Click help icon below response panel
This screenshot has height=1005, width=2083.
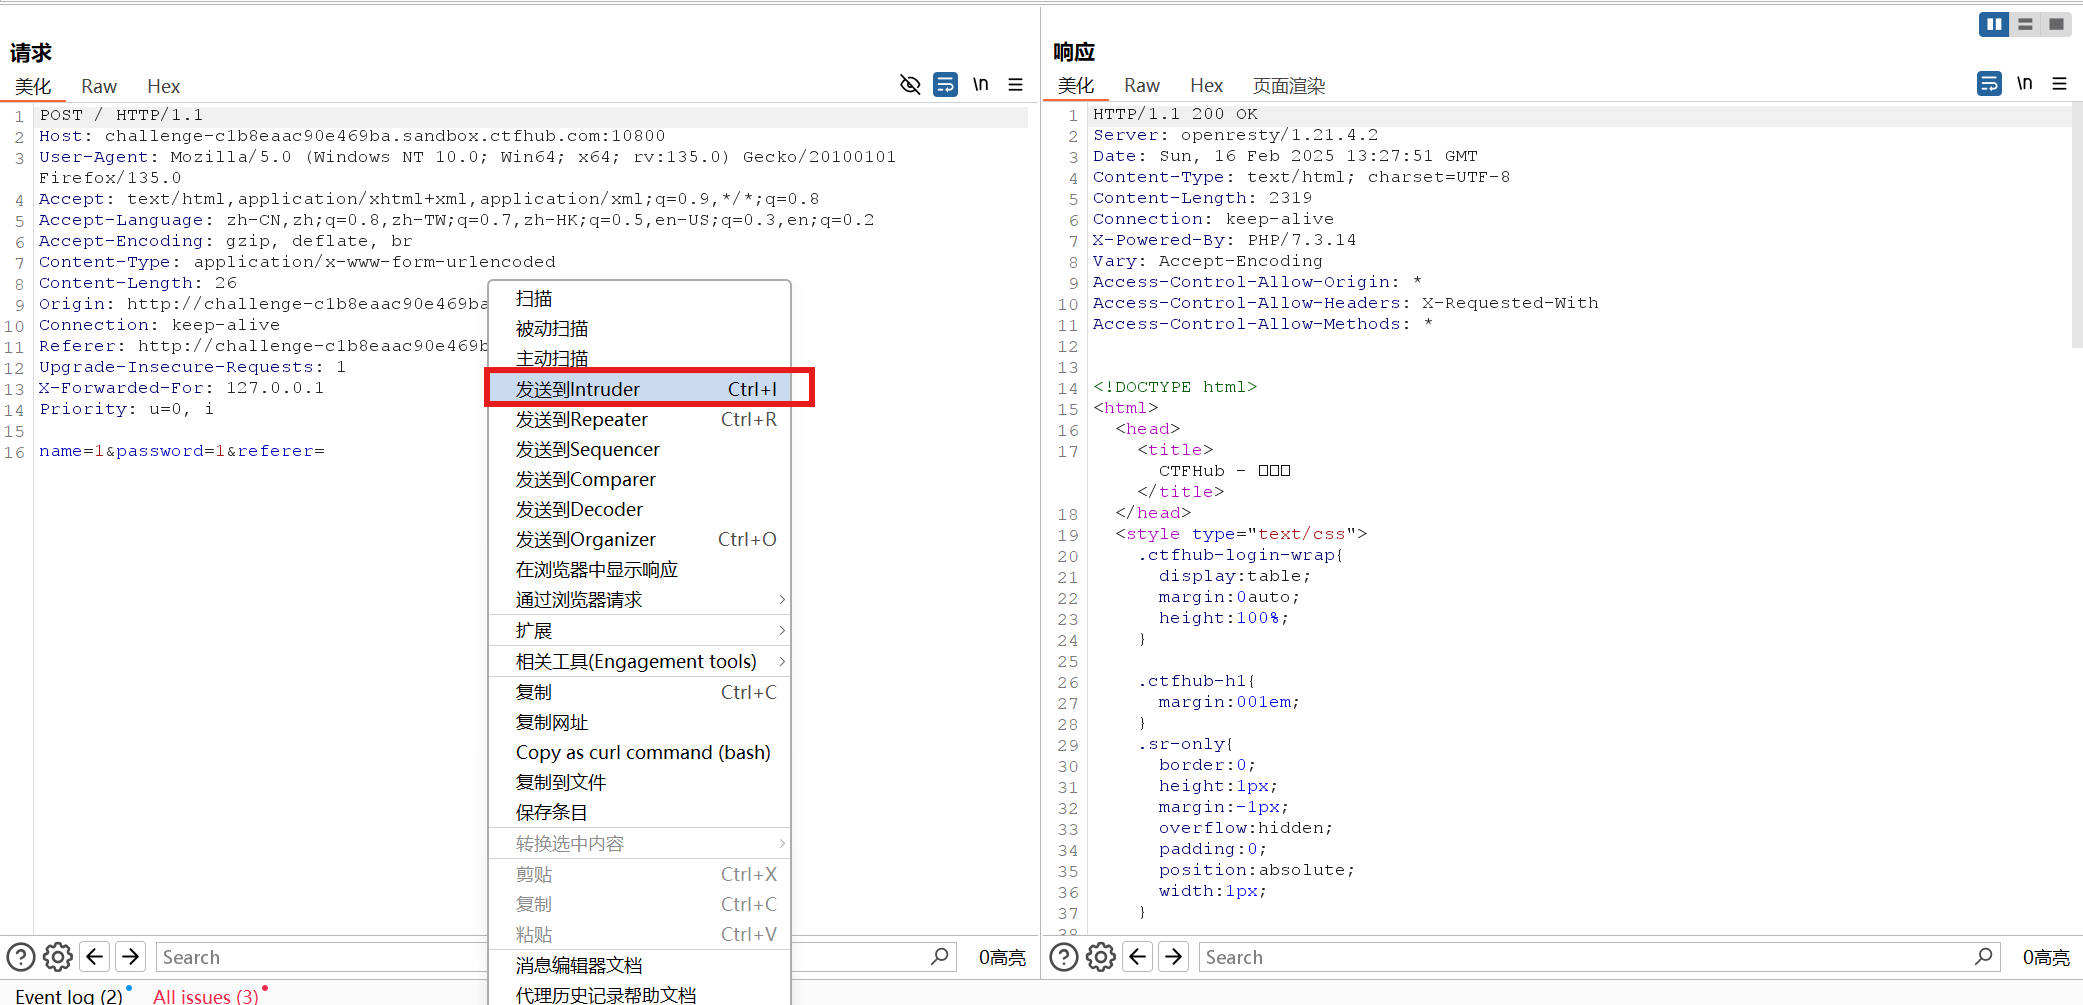[x=1064, y=957]
